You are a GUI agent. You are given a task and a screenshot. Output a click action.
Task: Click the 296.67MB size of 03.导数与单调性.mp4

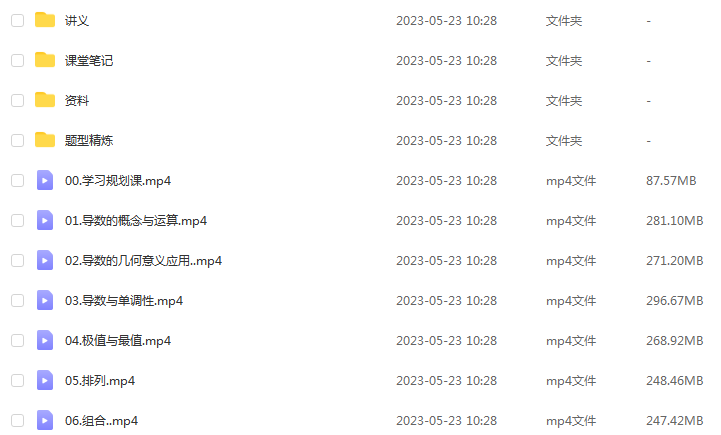coord(675,301)
